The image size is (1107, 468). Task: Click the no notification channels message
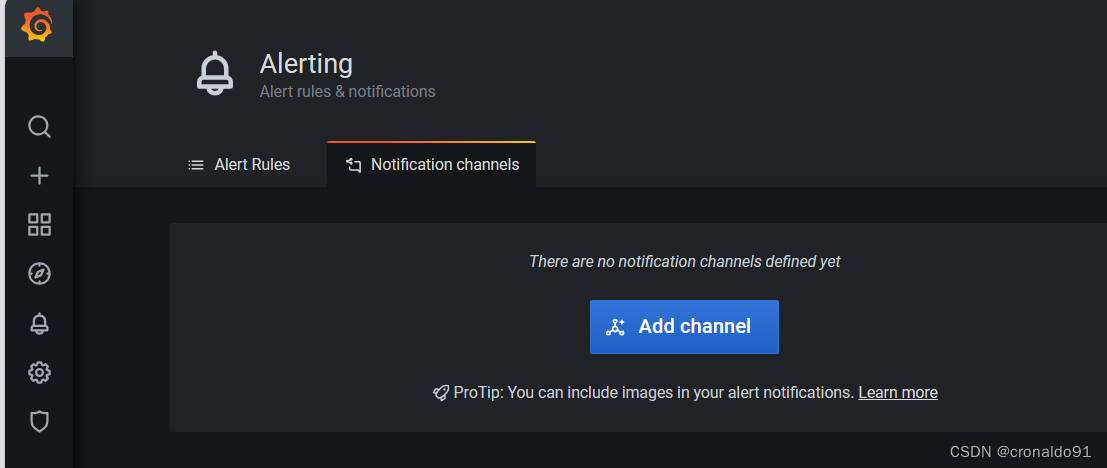(x=685, y=262)
